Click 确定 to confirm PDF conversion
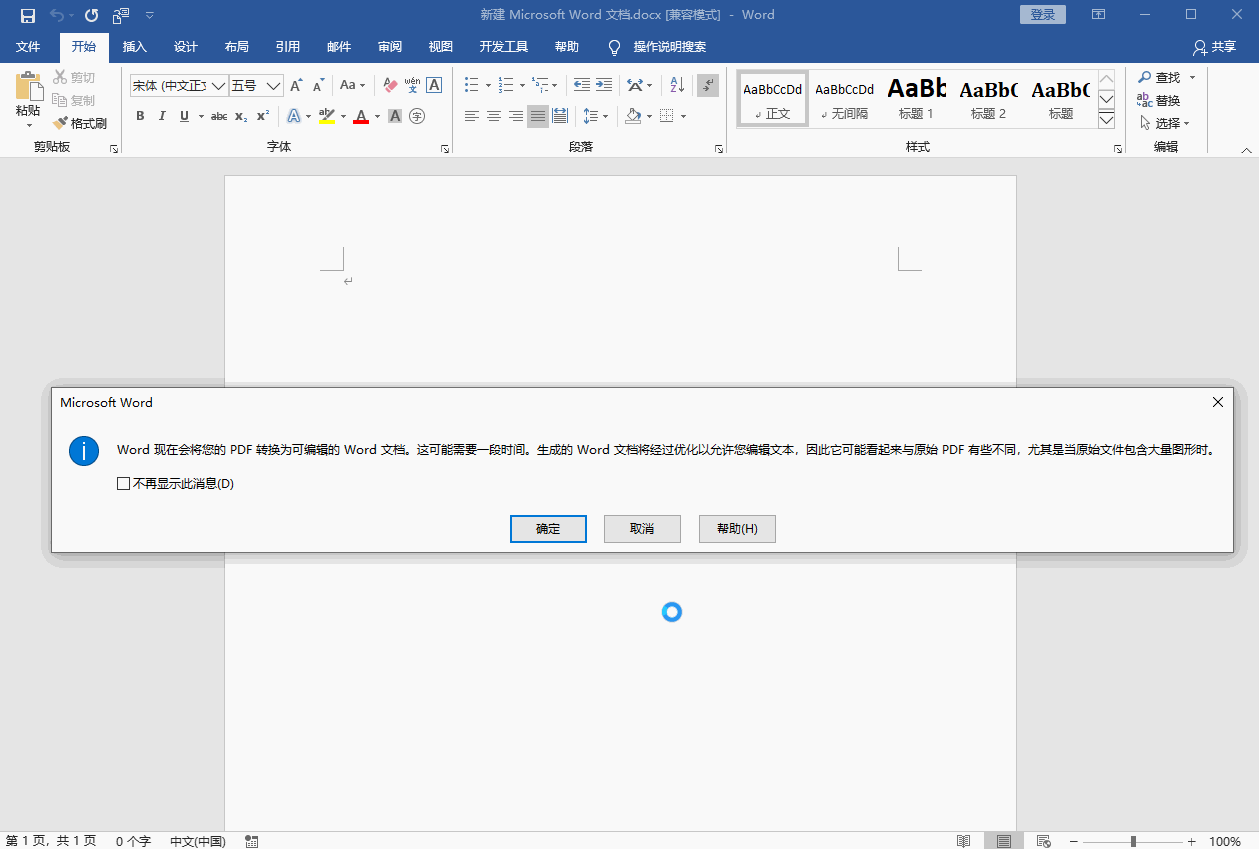Image resolution: width=1259 pixels, height=849 pixels. pos(548,528)
